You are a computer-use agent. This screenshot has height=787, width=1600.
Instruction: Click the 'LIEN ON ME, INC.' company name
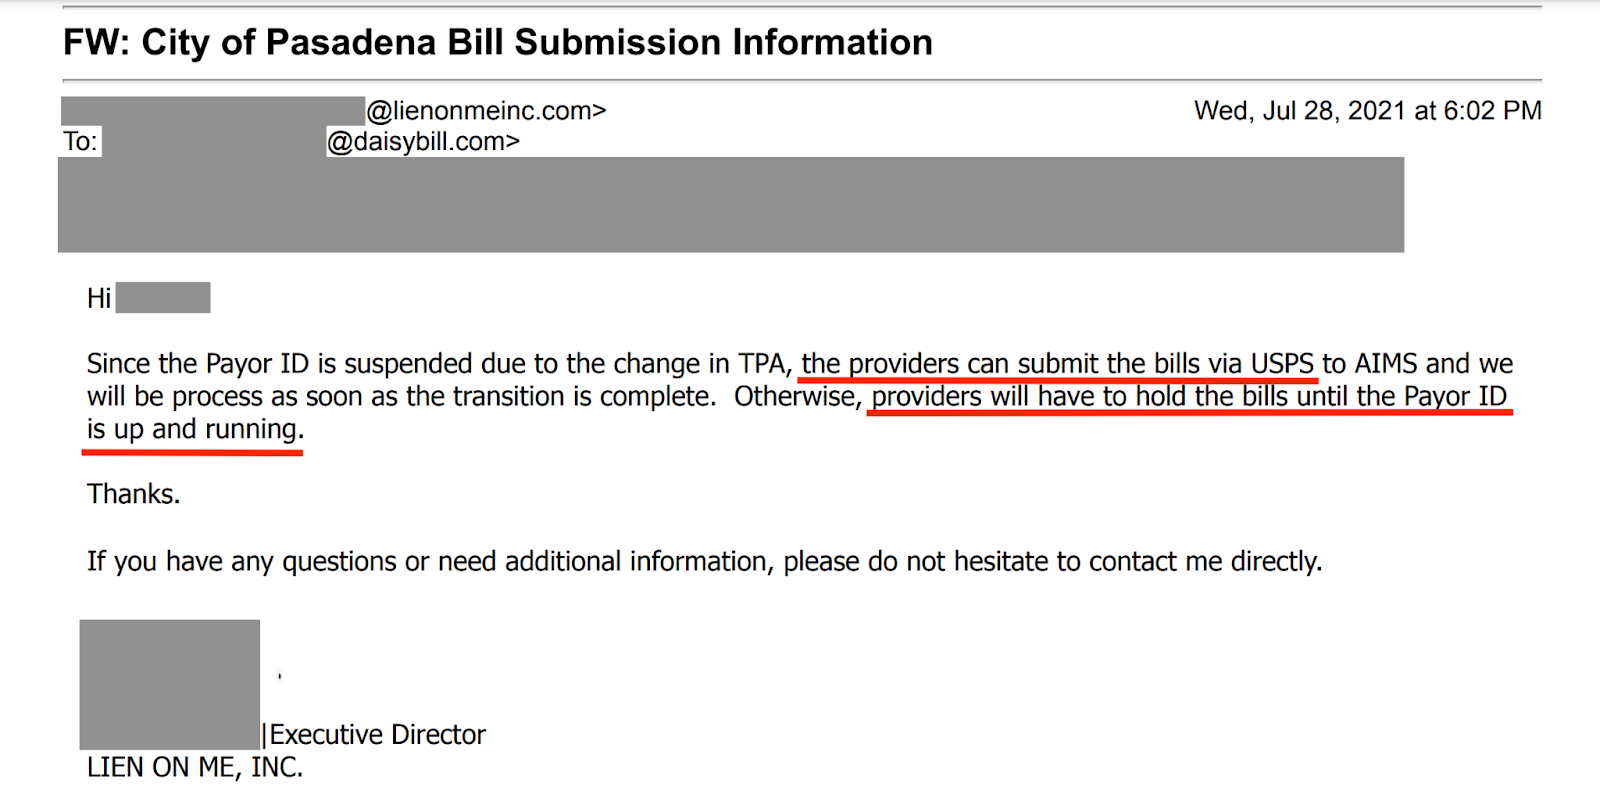195,768
